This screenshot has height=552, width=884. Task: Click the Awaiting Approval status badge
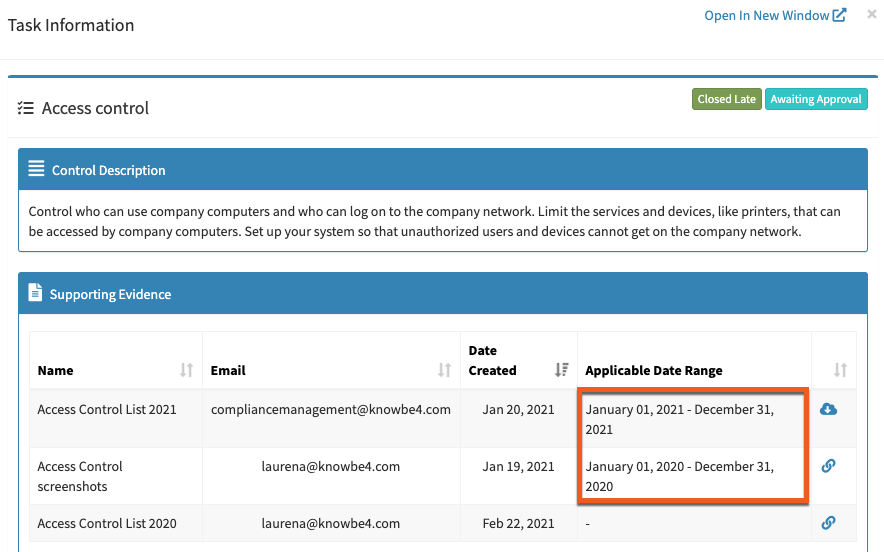(x=816, y=99)
